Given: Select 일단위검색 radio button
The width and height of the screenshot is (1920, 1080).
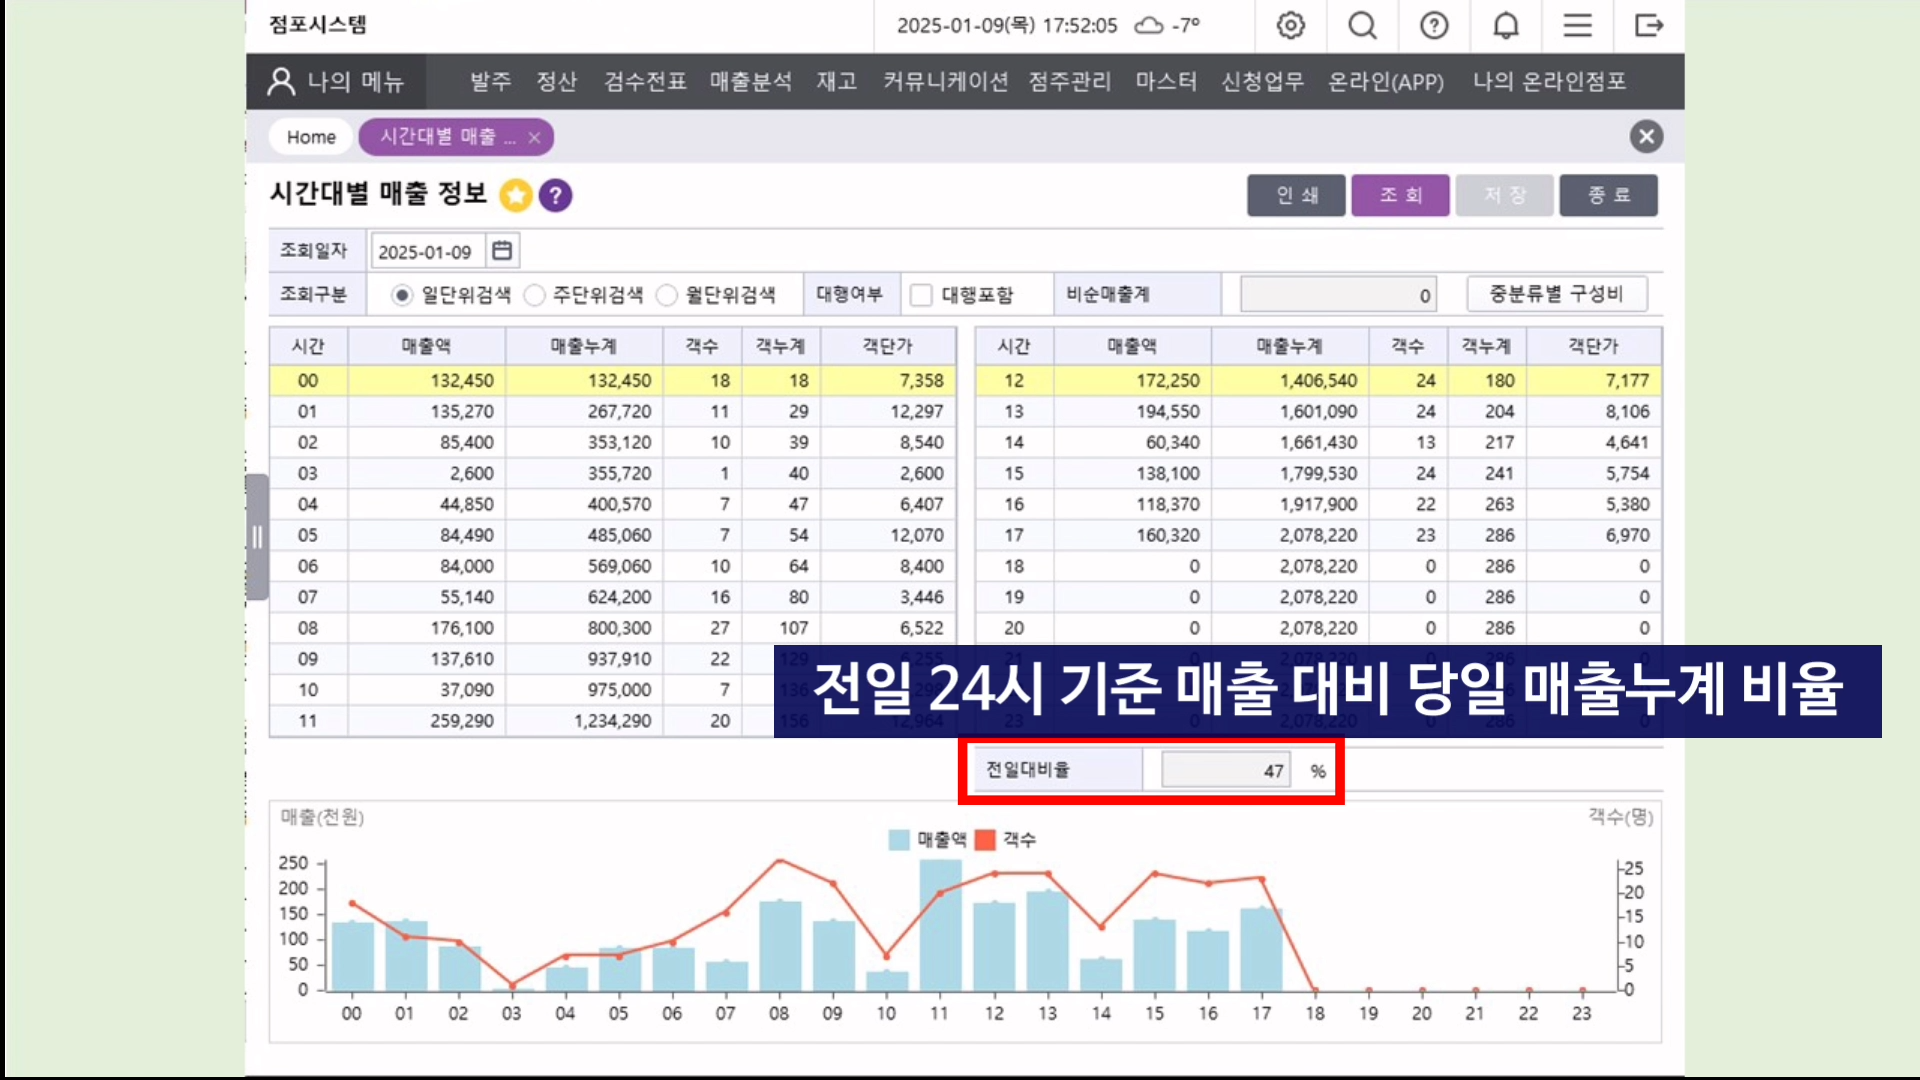Looking at the screenshot, I should [401, 295].
